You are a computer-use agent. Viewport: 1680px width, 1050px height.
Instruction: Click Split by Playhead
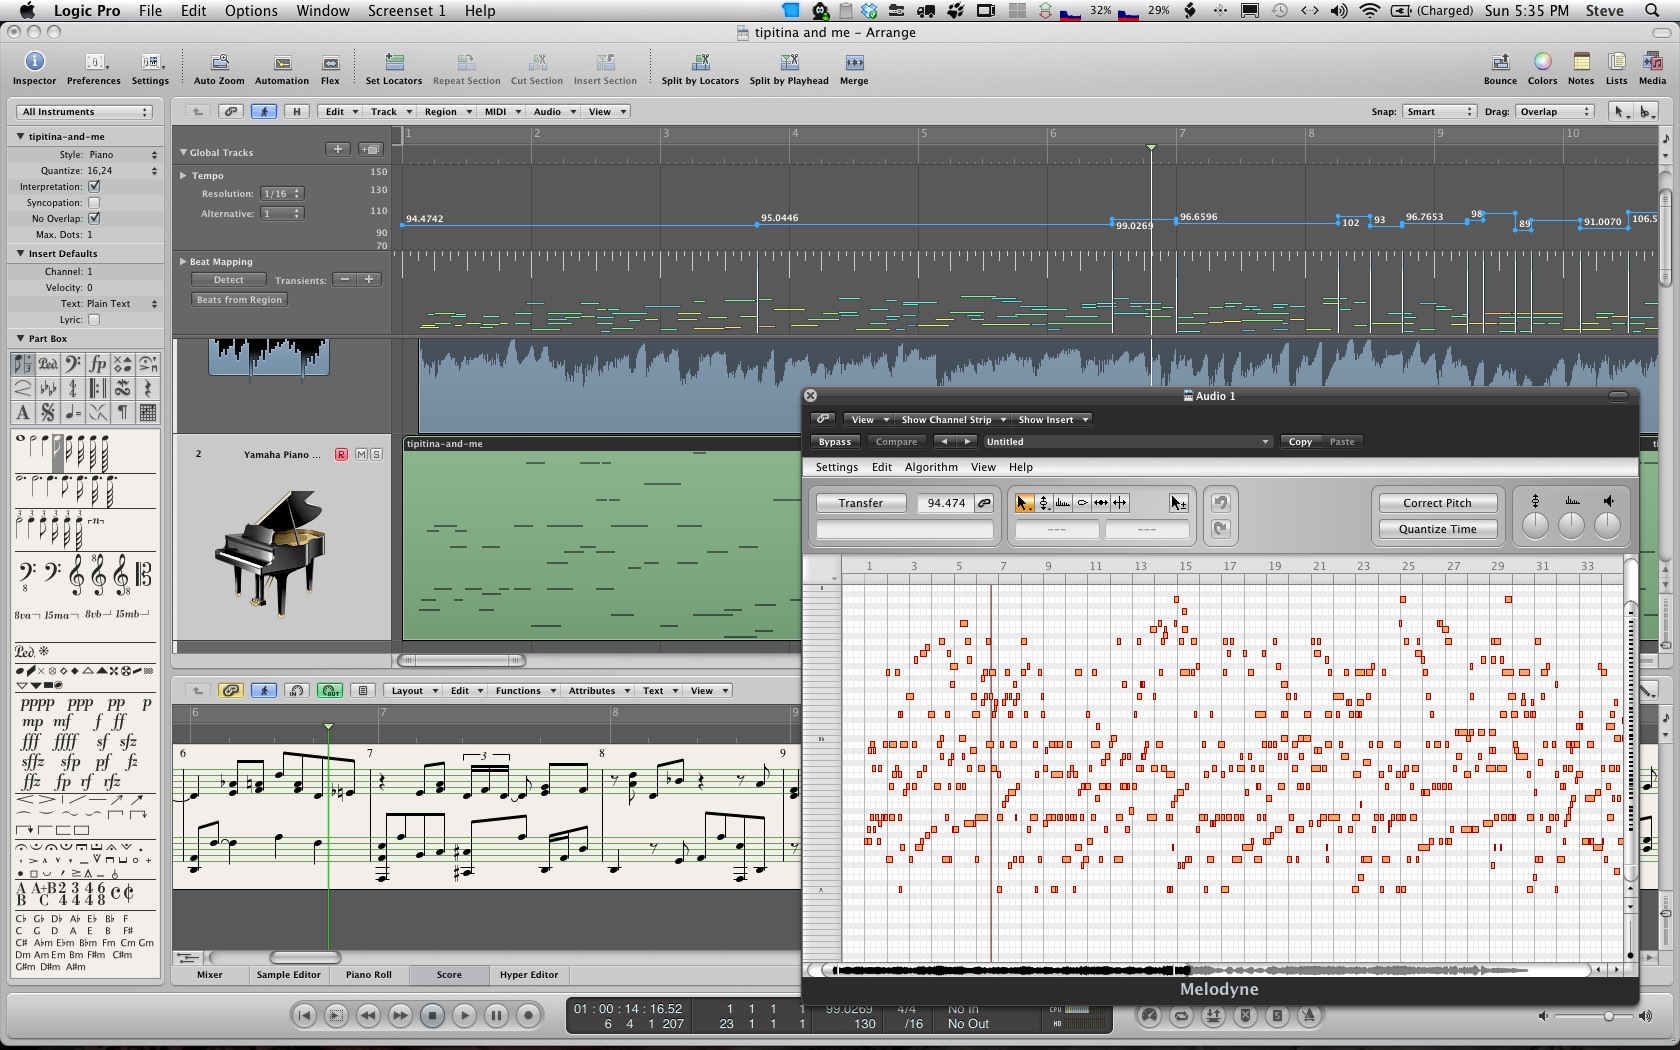point(789,68)
